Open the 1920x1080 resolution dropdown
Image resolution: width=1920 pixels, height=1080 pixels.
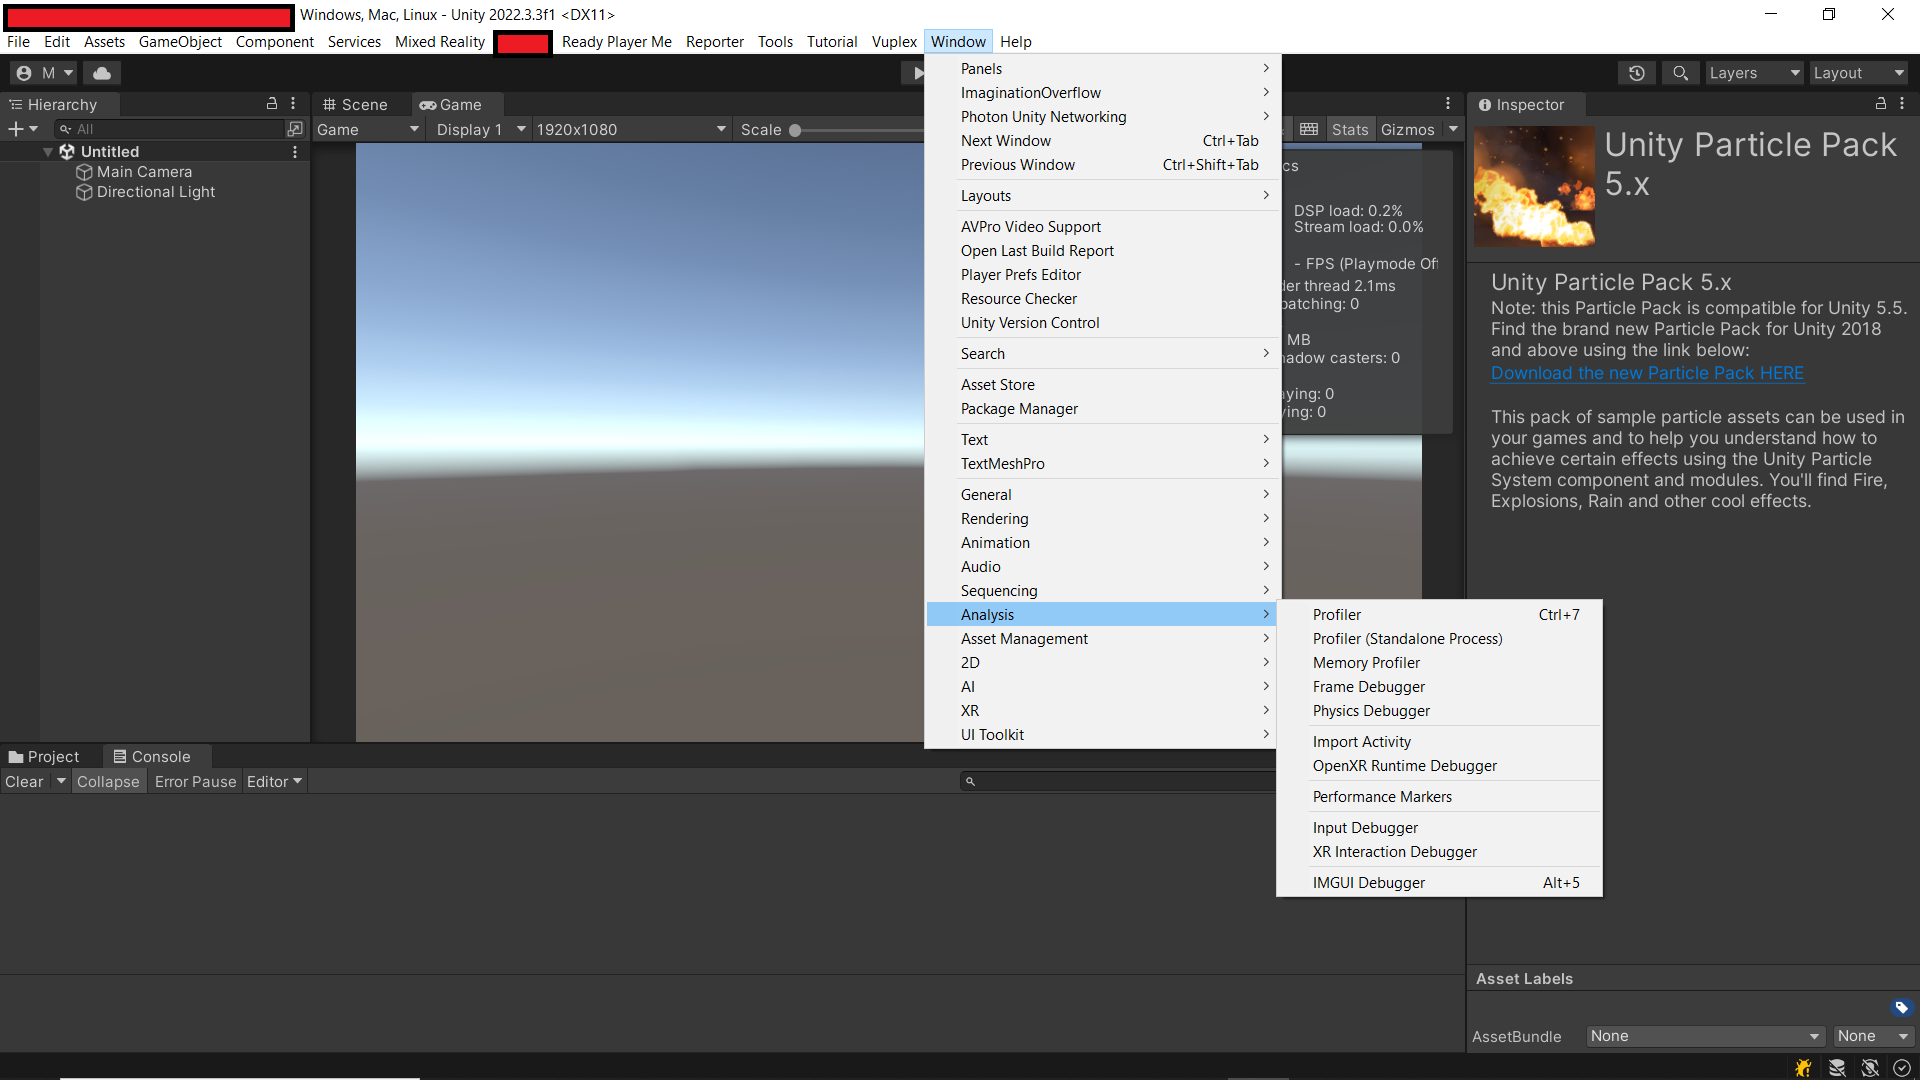pos(630,130)
